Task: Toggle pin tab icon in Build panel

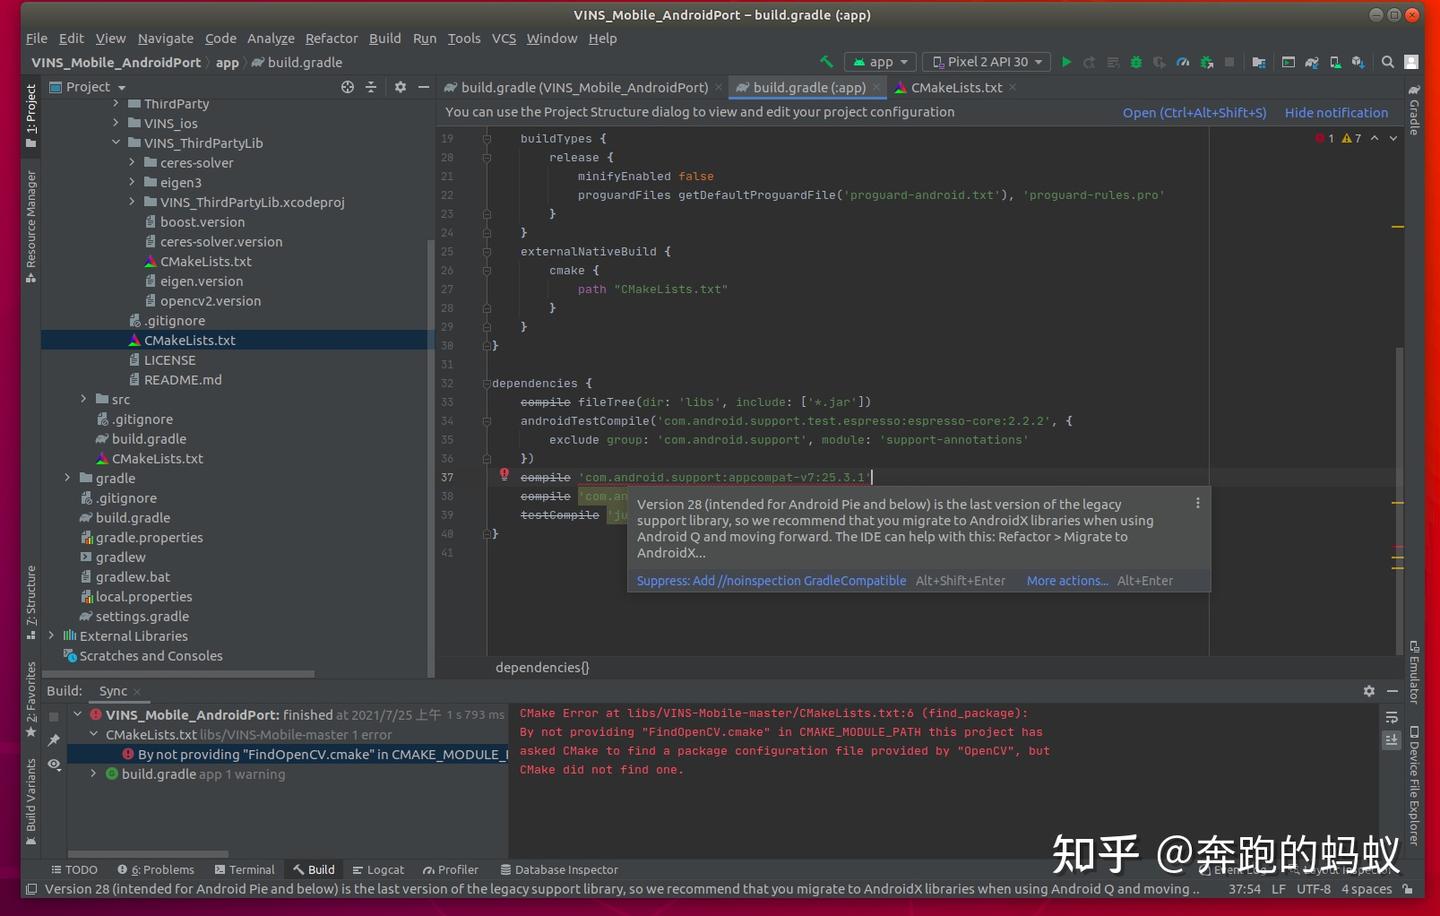Action: click(54, 740)
